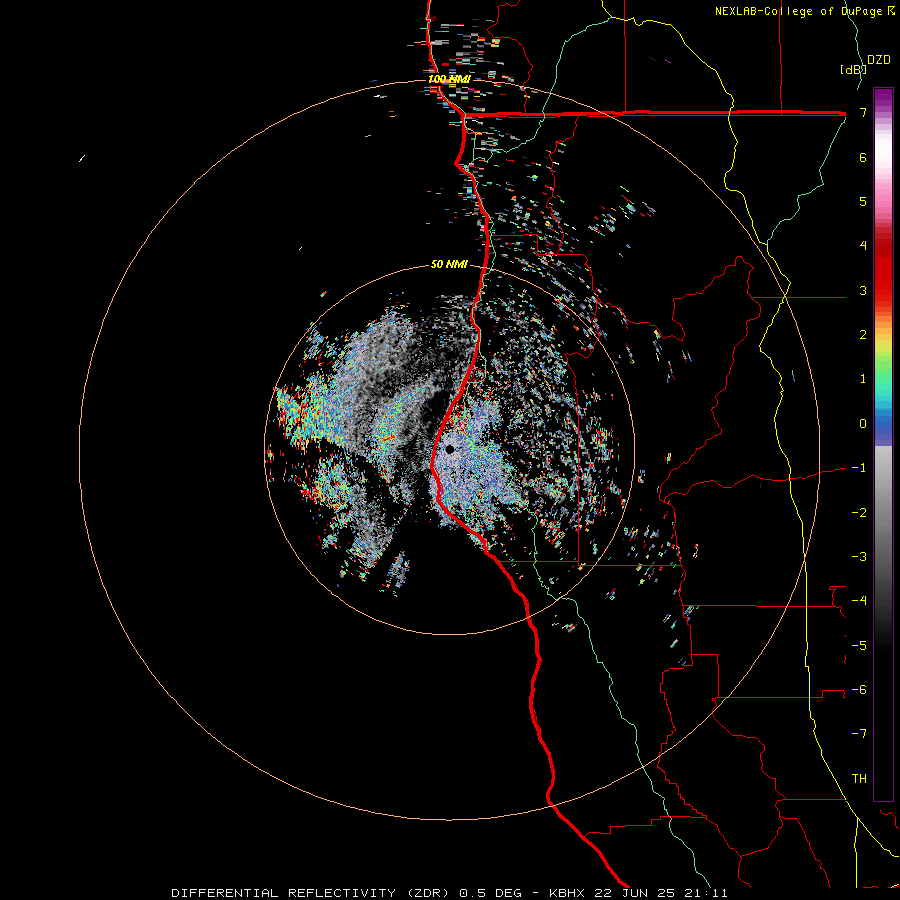Image resolution: width=900 pixels, height=900 pixels.
Task: Click the 7 value on the color scale
Action: [x=863, y=112]
